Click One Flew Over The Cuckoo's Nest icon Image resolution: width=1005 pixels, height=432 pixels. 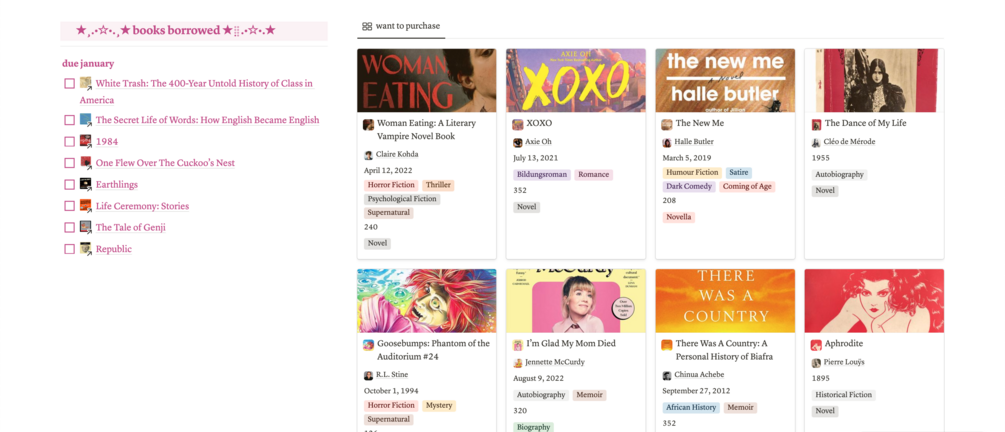click(86, 163)
